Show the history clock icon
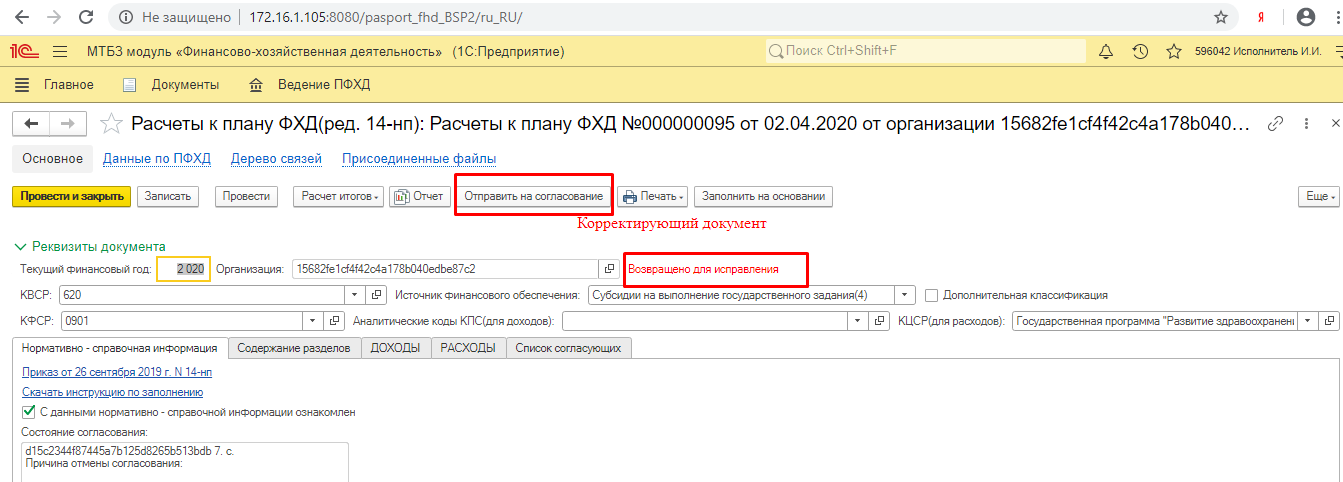1343x482 pixels. (x=1139, y=51)
